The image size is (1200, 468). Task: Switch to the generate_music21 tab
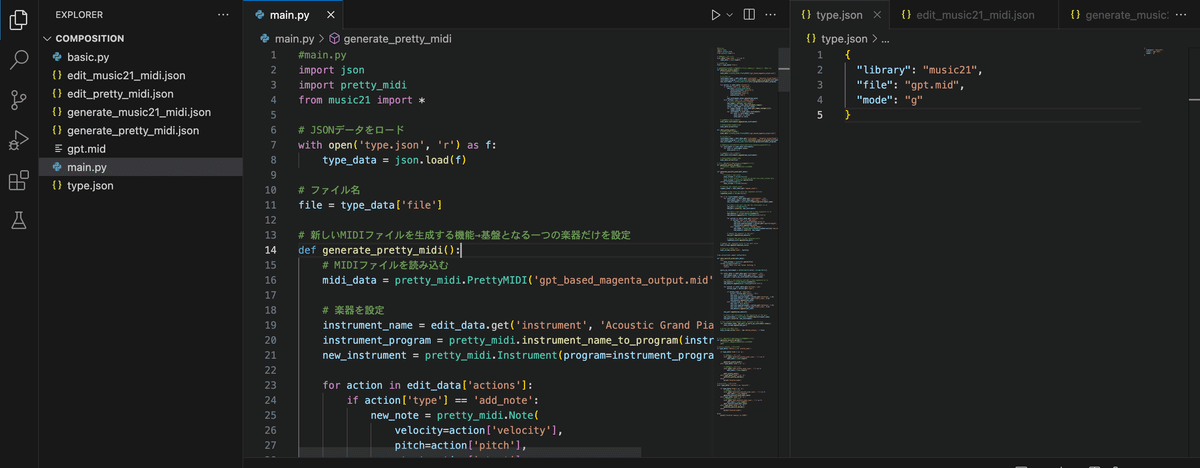click(x=1113, y=15)
